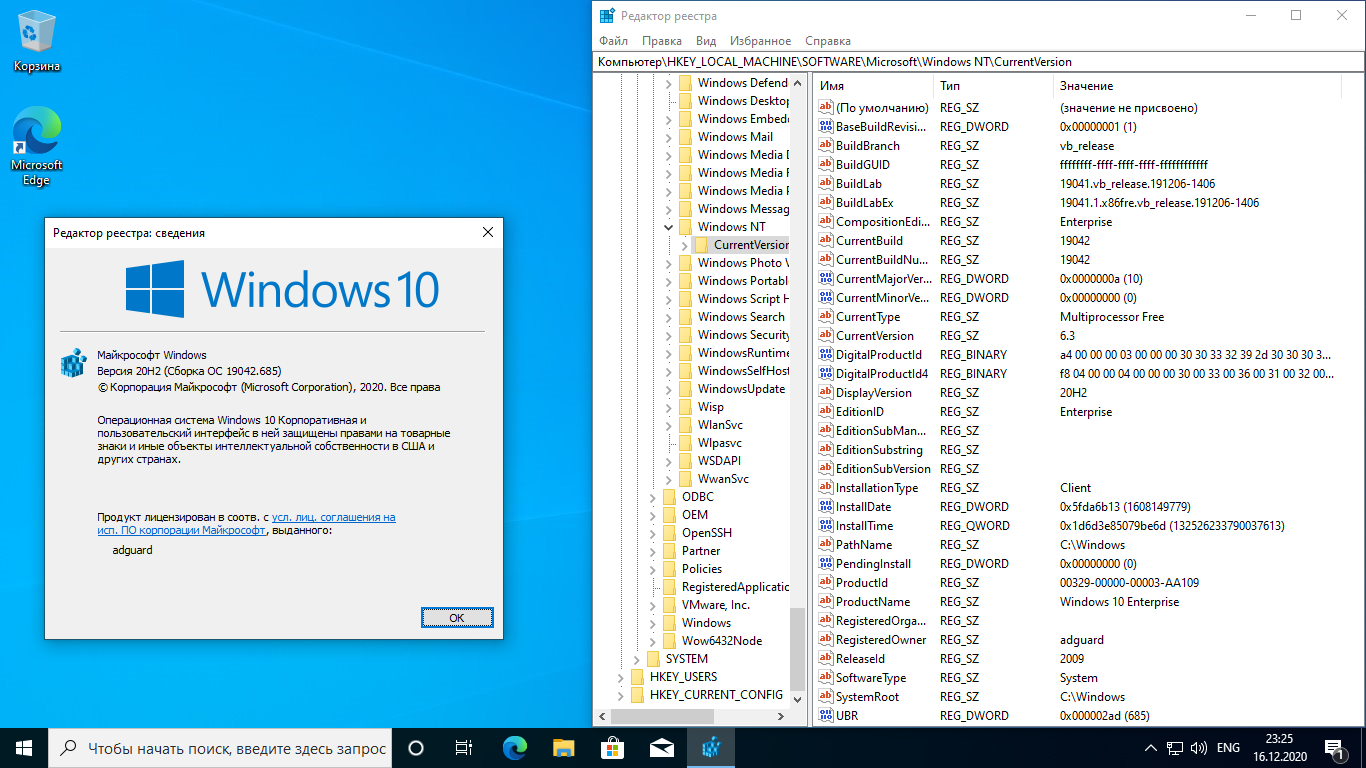Sort by the Тип column header

point(994,86)
